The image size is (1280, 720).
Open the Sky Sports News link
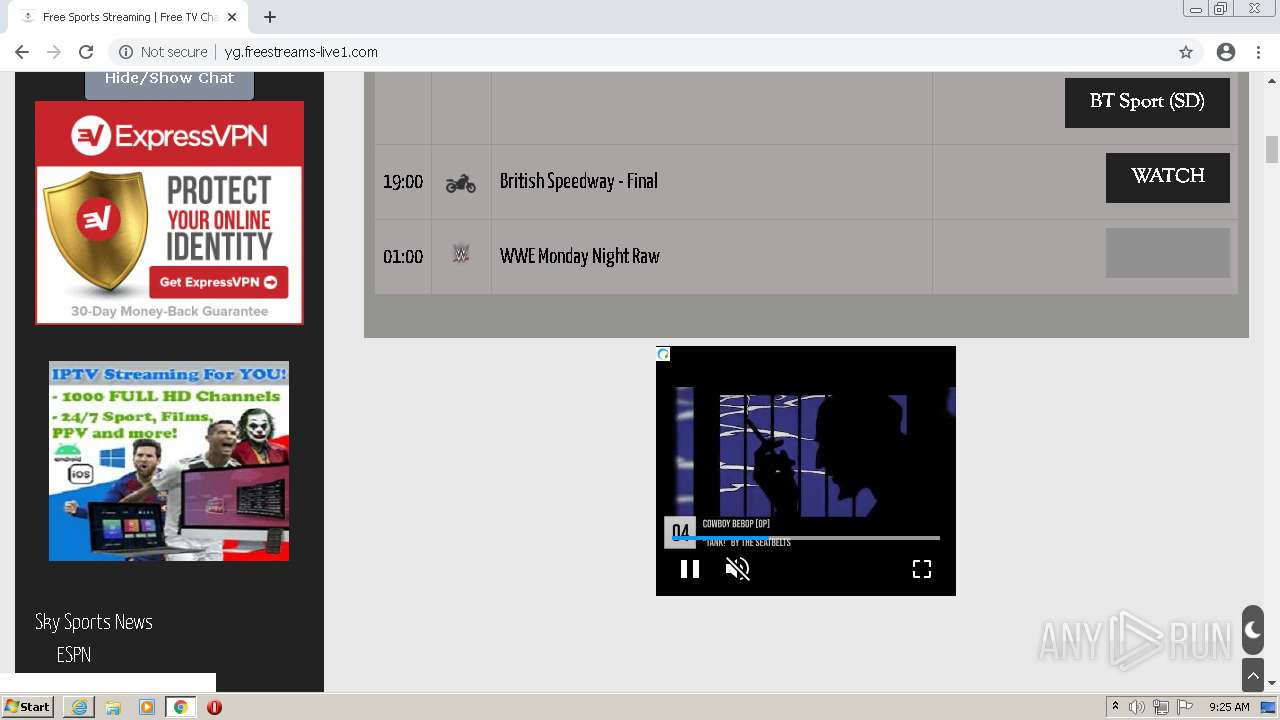[x=94, y=622]
